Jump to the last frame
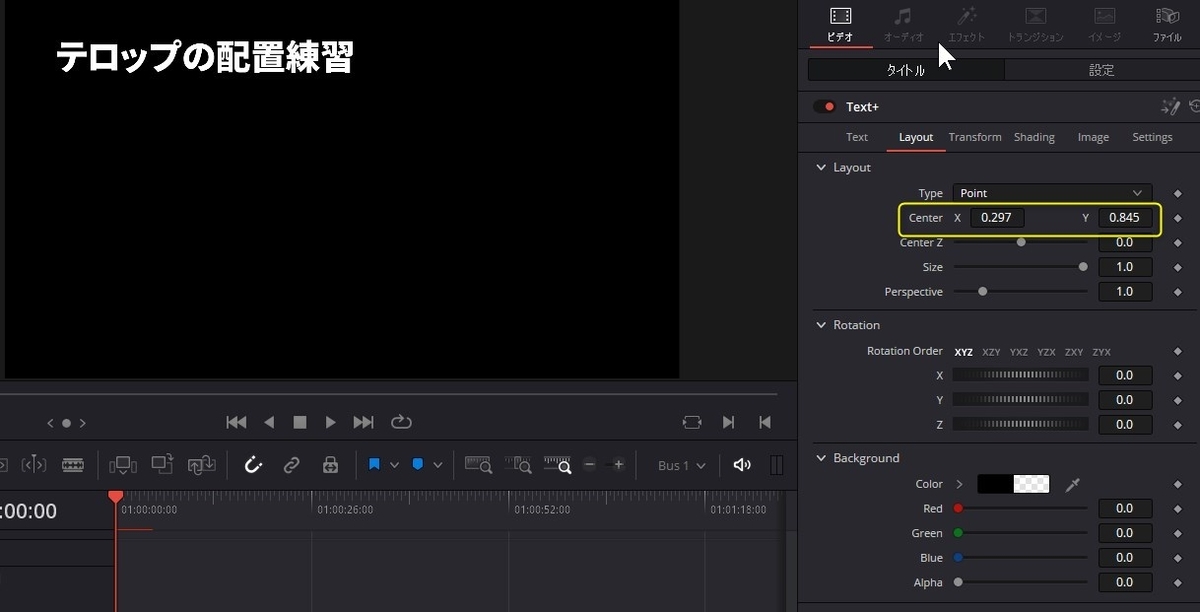This screenshot has height=612, width=1200. (x=364, y=422)
